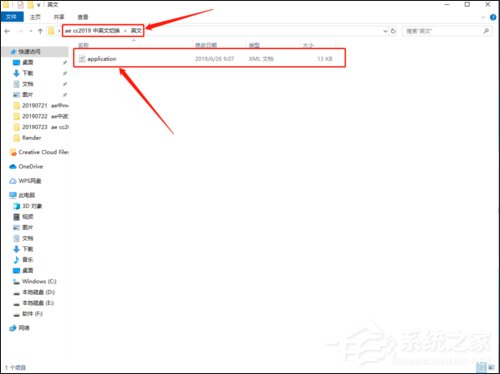Sort by the 名称 column header
Screen dimensions: 500x374
[83, 45]
